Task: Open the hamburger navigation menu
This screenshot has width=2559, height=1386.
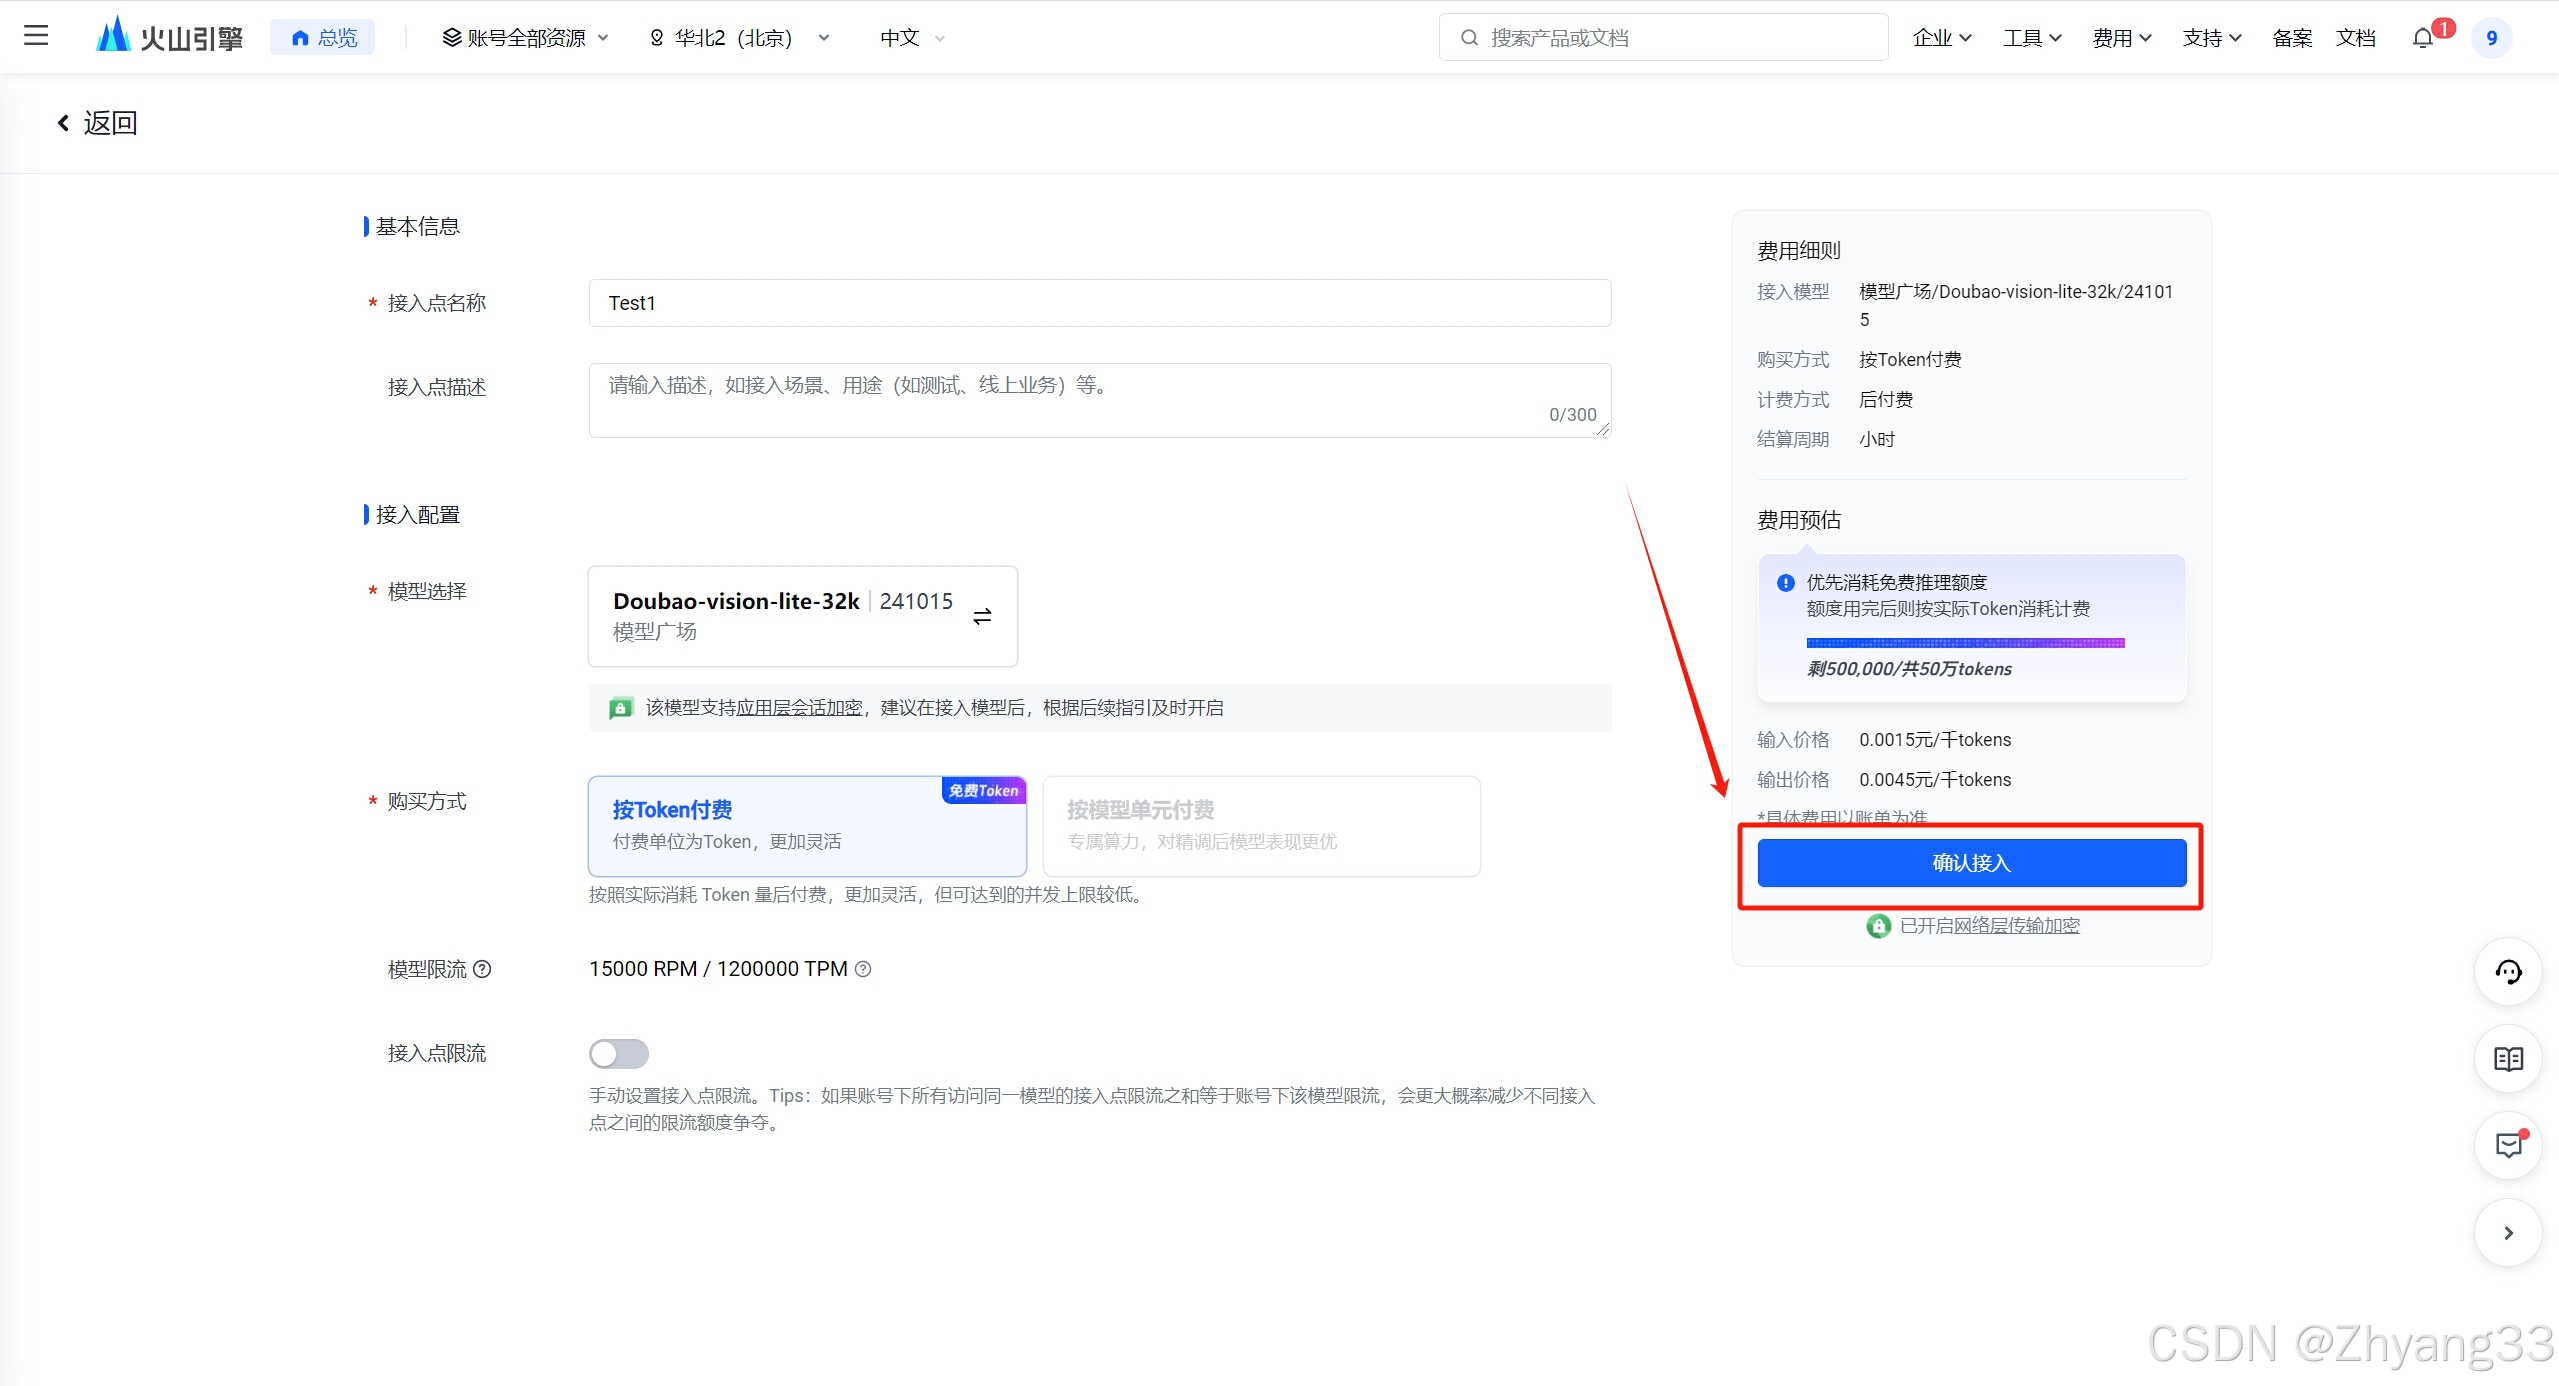Action: point(36,37)
